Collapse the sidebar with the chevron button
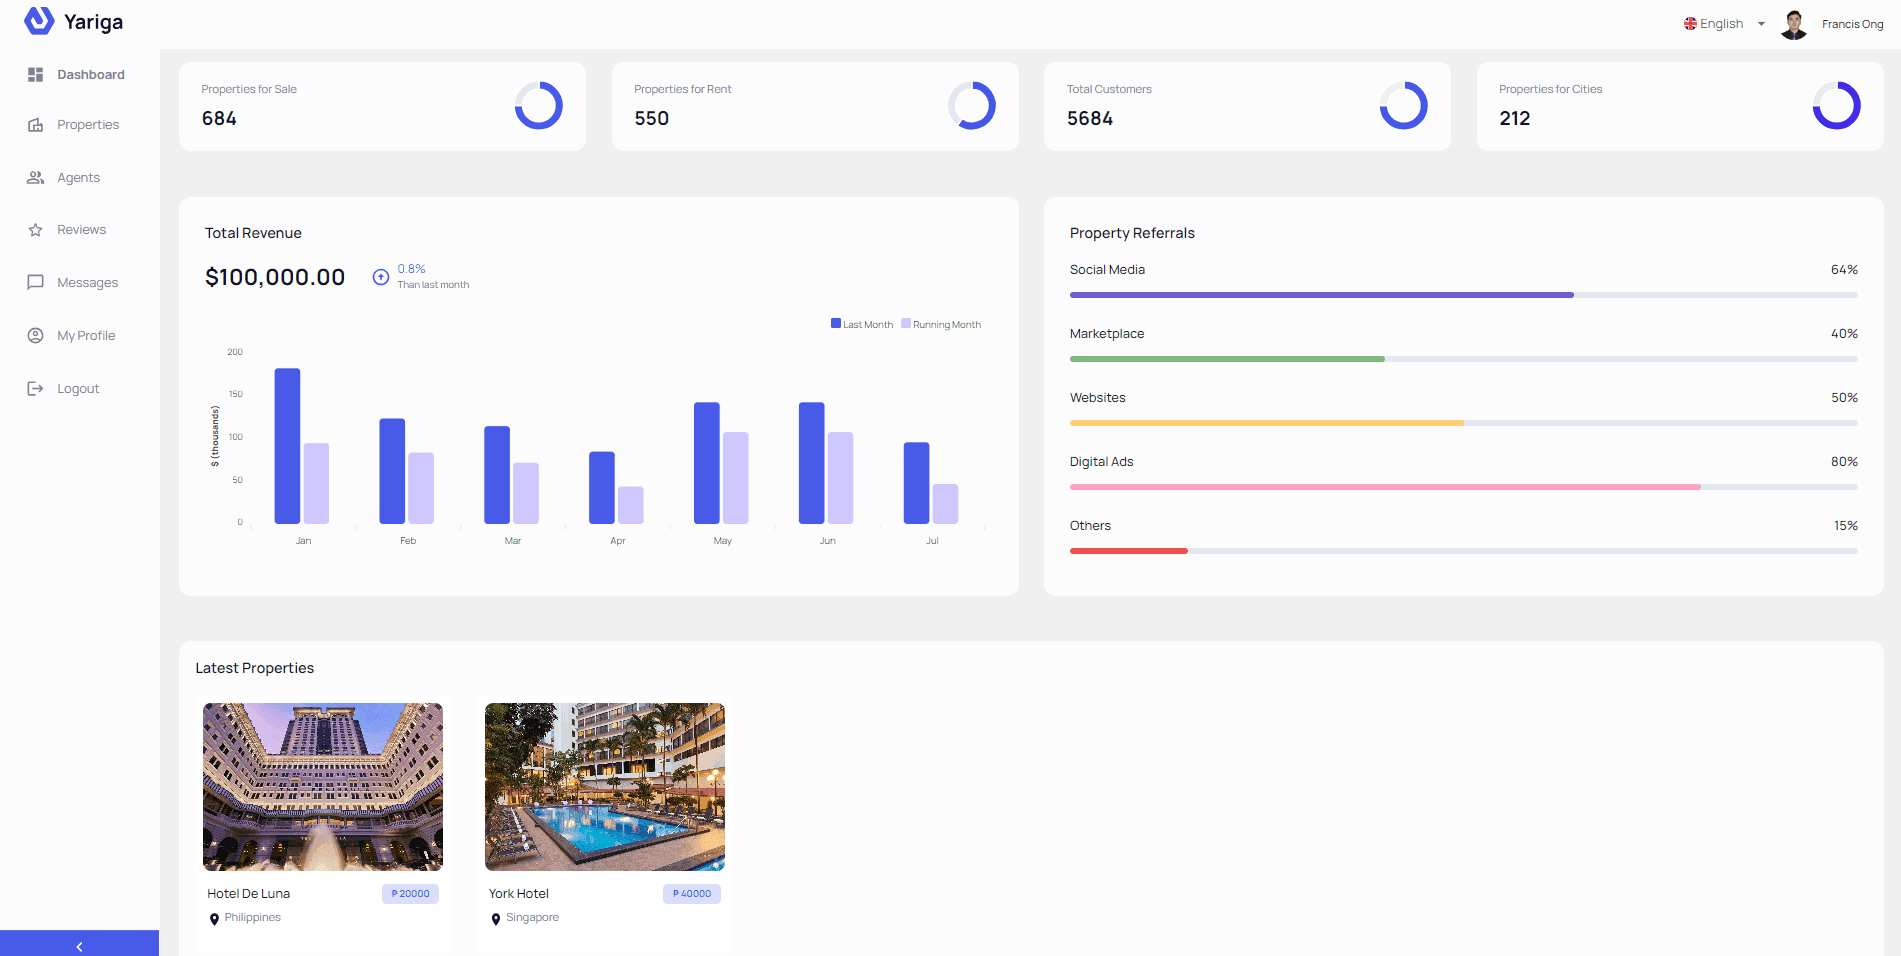 [79, 945]
